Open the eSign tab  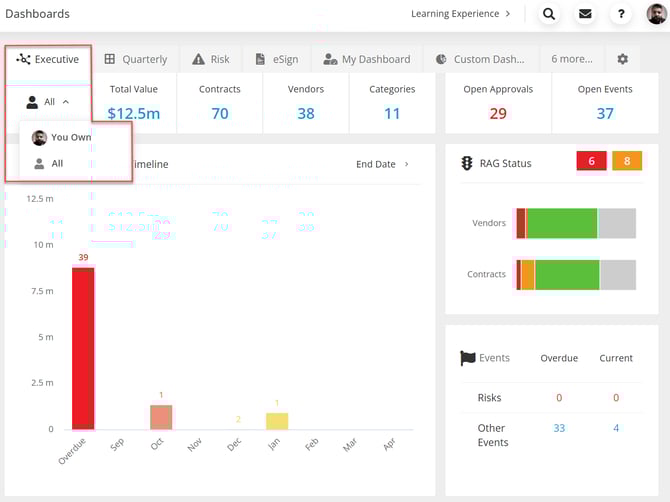pyautogui.click(x=277, y=59)
